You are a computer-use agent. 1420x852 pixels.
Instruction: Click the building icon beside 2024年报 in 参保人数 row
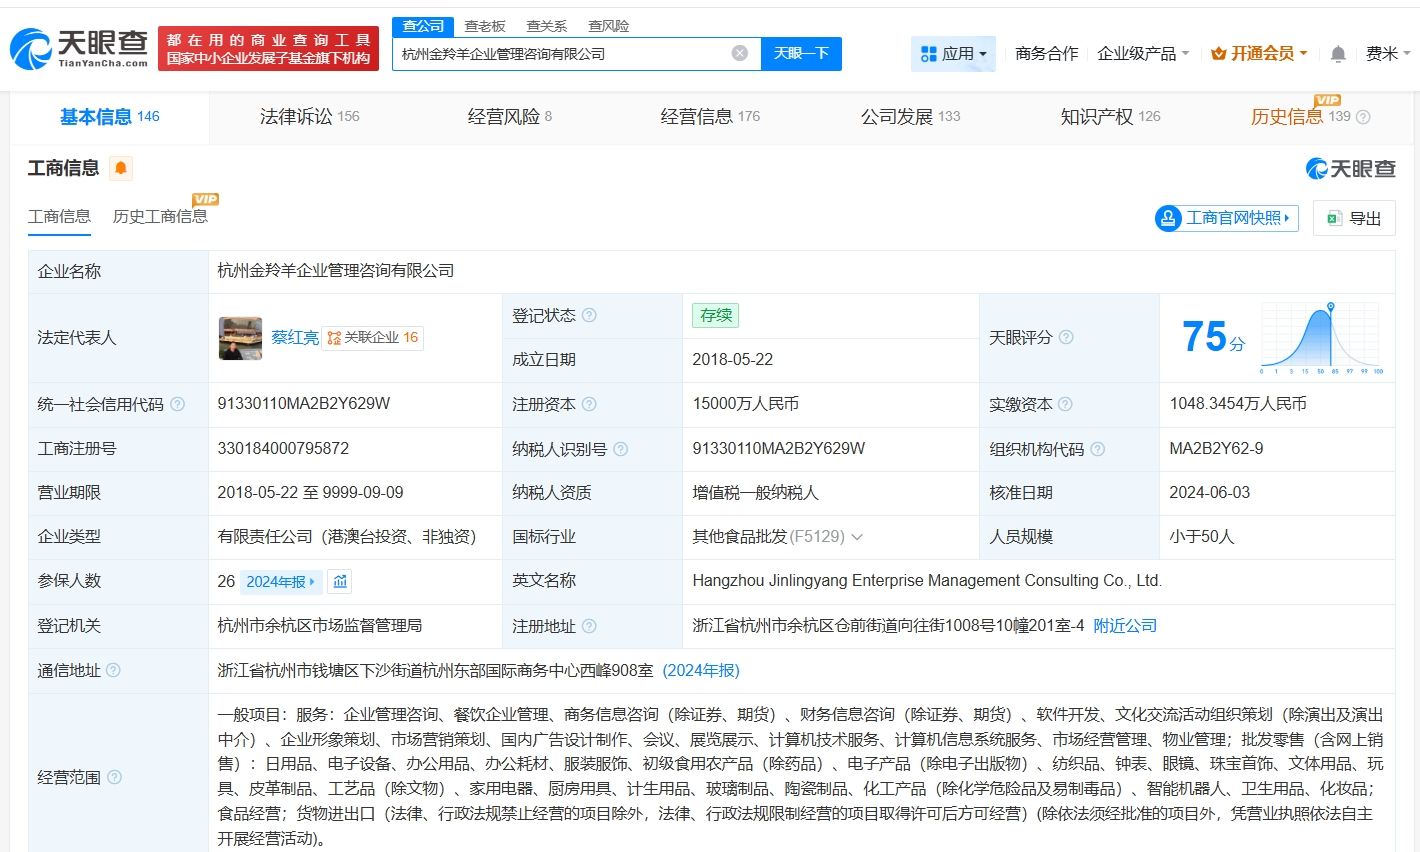339,581
